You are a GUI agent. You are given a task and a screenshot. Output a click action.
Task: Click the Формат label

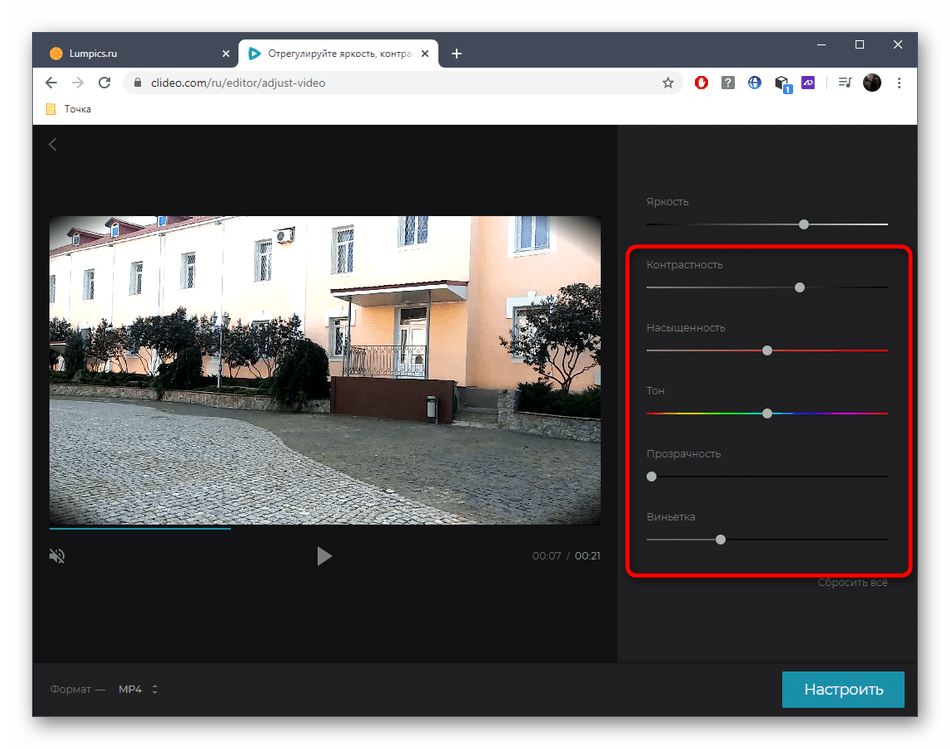click(70, 689)
